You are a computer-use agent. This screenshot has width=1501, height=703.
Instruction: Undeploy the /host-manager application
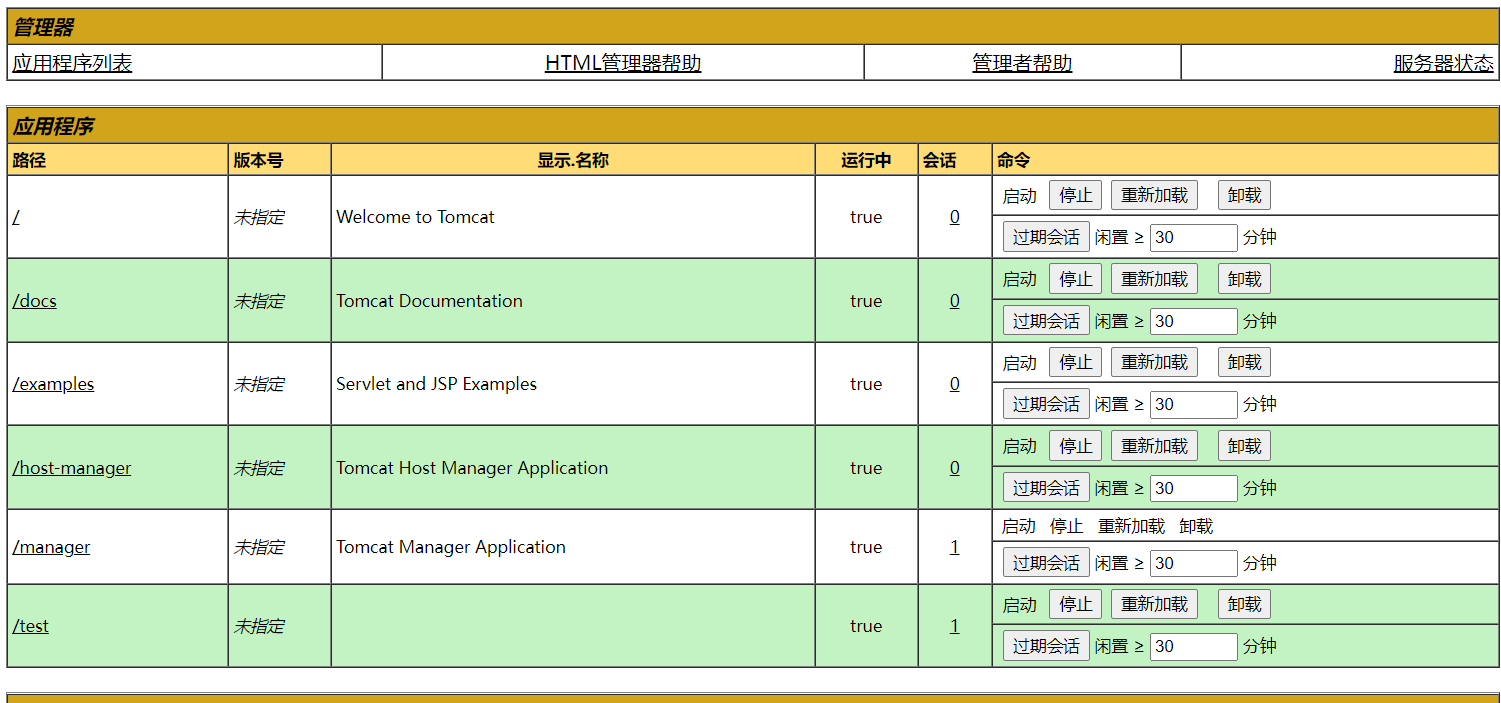click(1244, 446)
